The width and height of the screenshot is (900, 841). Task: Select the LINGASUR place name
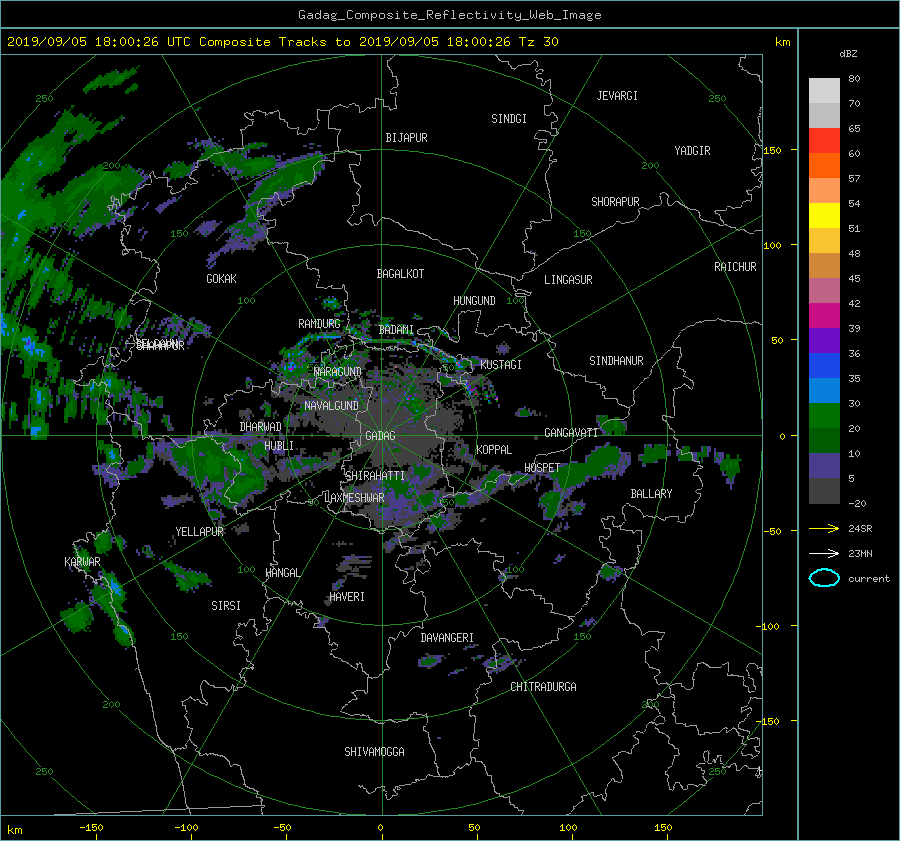568,280
